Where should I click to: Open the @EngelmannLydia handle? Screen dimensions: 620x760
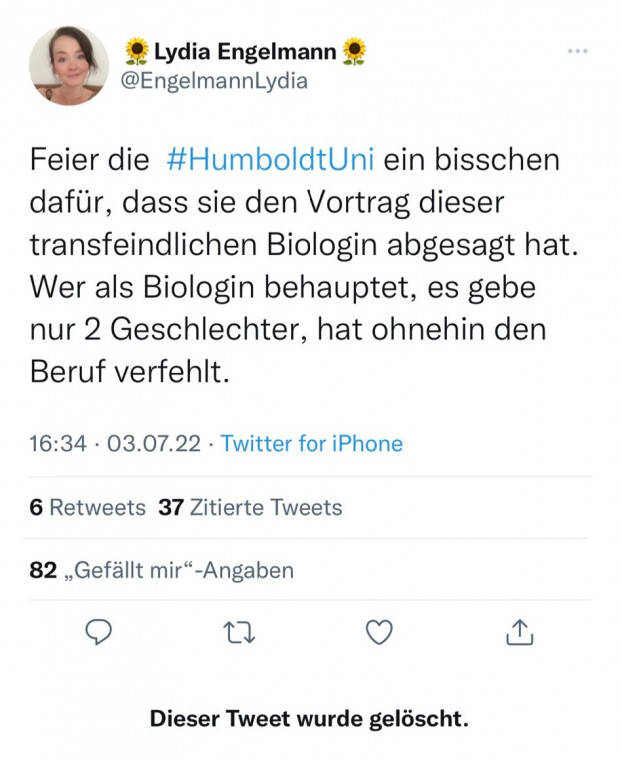[213, 81]
